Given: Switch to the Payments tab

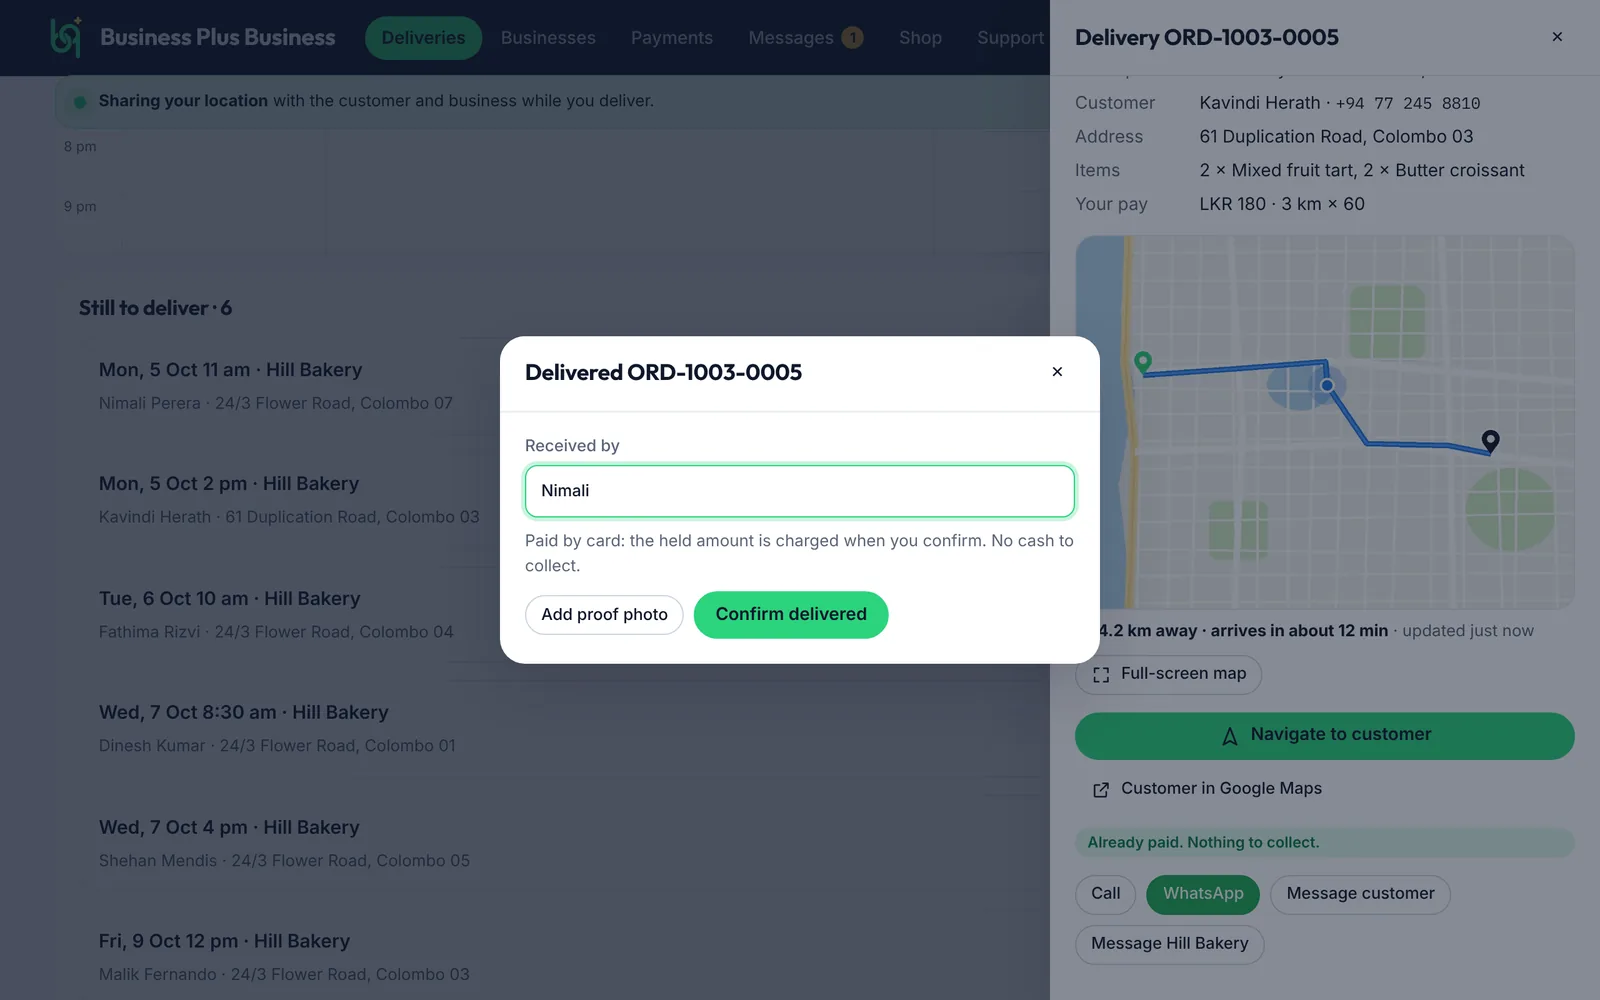Looking at the screenshot, I should [672, 38].
